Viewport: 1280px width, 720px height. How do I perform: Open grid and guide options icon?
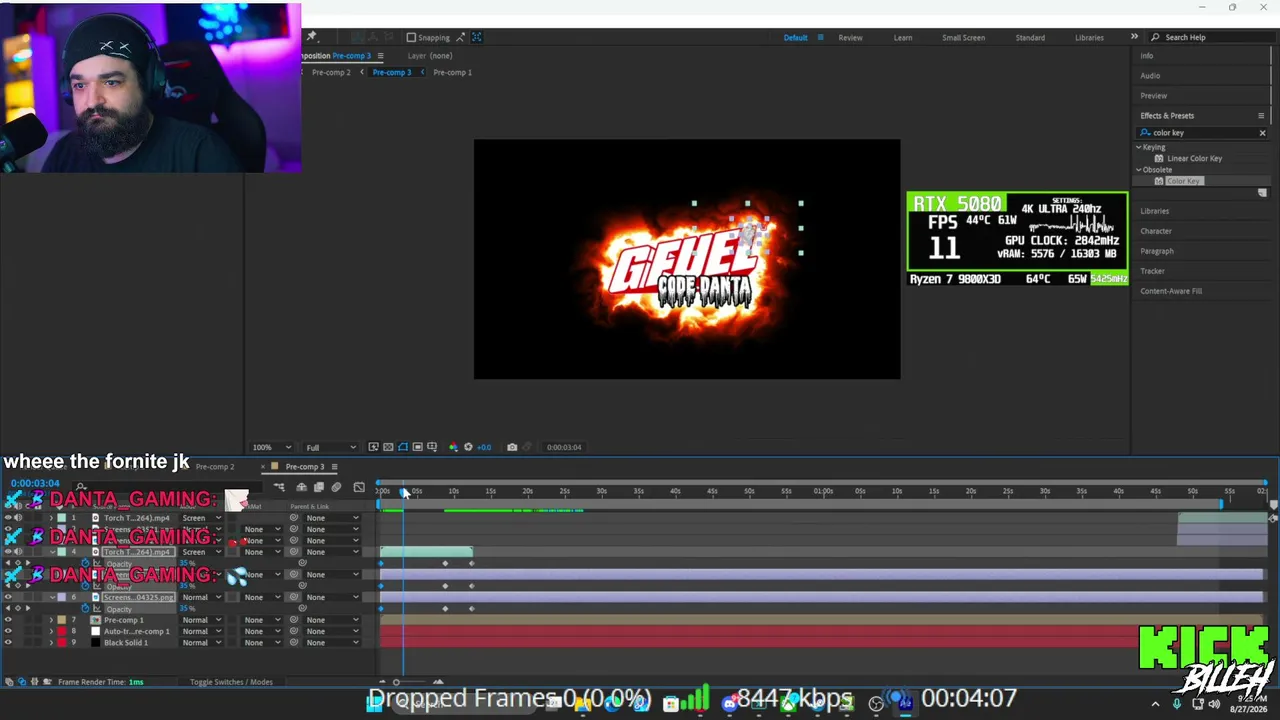(x=432, y=447)
